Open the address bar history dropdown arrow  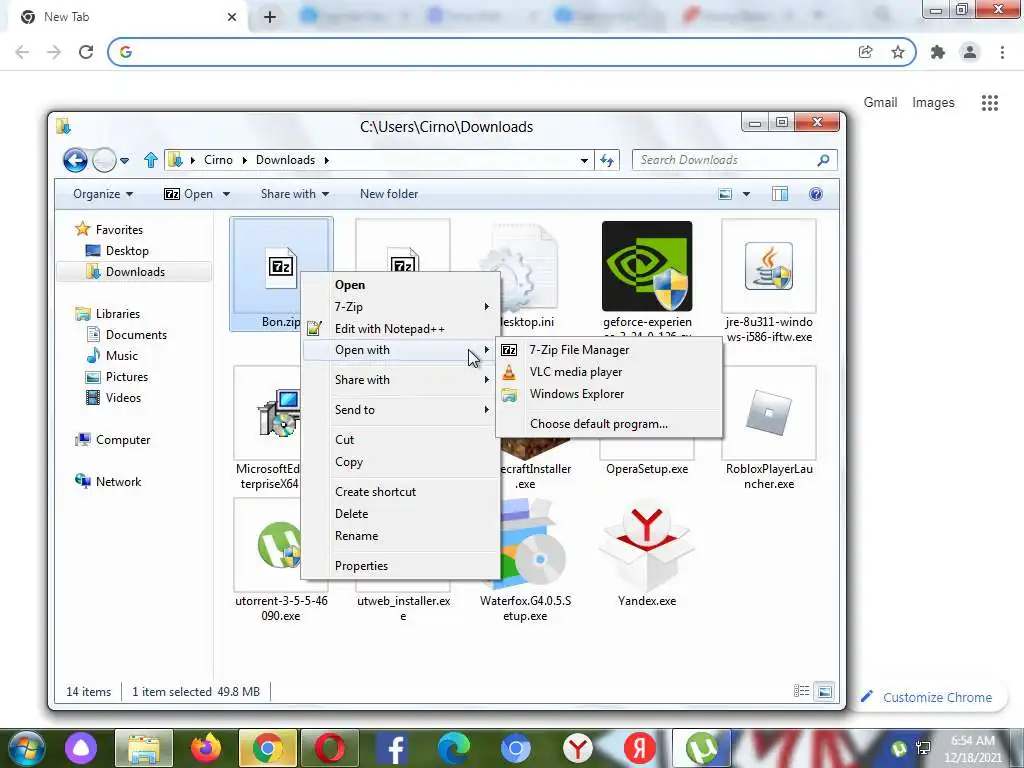(x=584, y=160)
